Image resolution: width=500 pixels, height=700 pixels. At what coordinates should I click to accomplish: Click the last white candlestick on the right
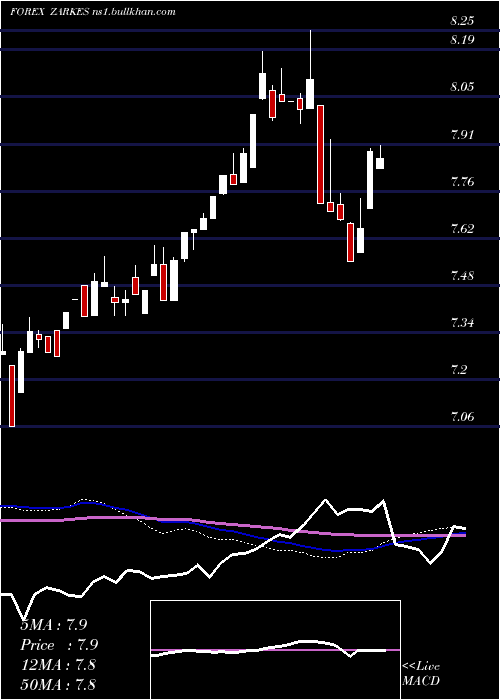(380, 163)
